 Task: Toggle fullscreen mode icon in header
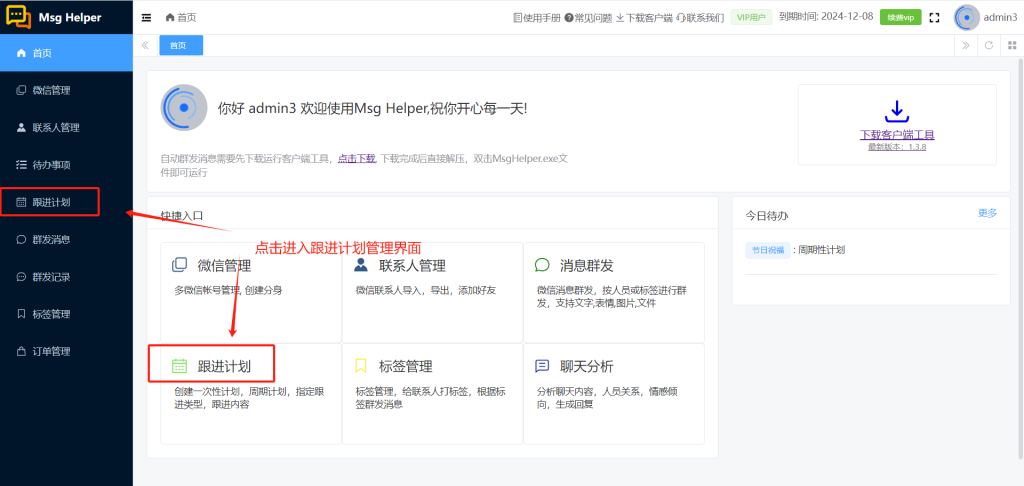tap(935, 17)
